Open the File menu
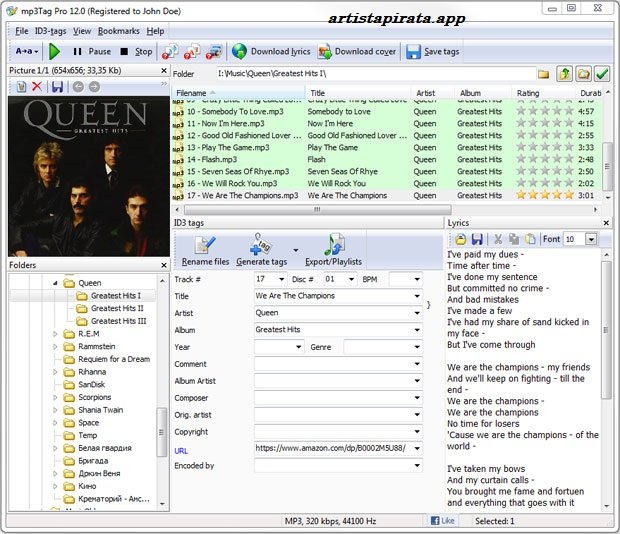The image size is (620, 534). point(22,31)
